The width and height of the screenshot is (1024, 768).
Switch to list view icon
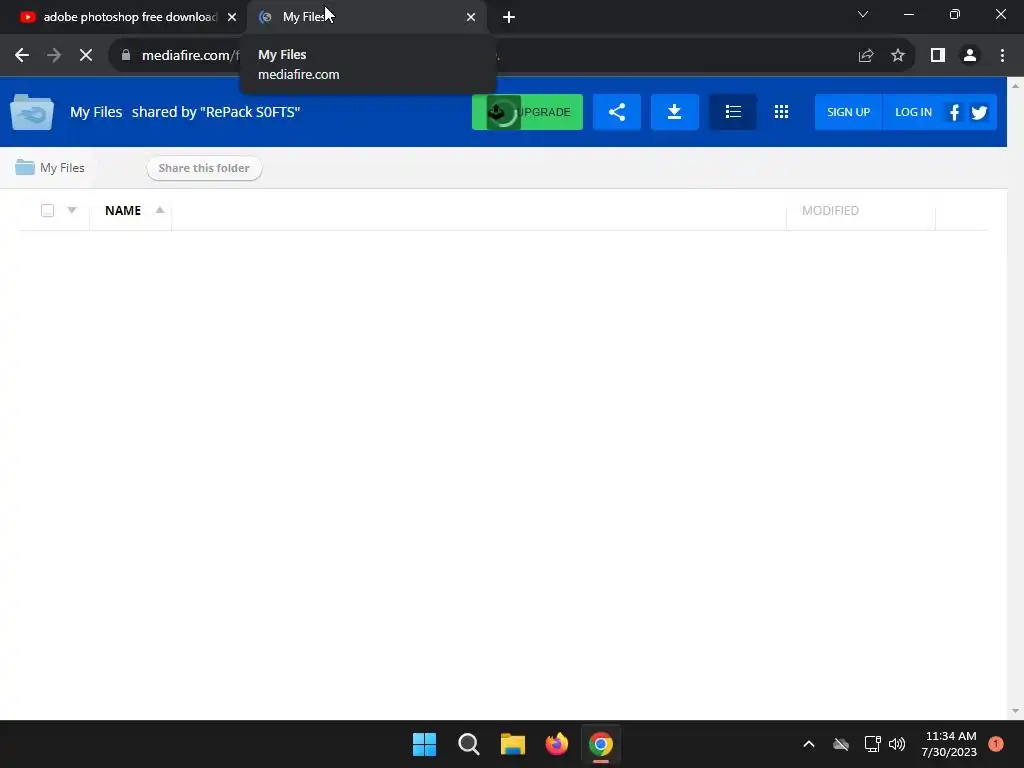[733, 112]
